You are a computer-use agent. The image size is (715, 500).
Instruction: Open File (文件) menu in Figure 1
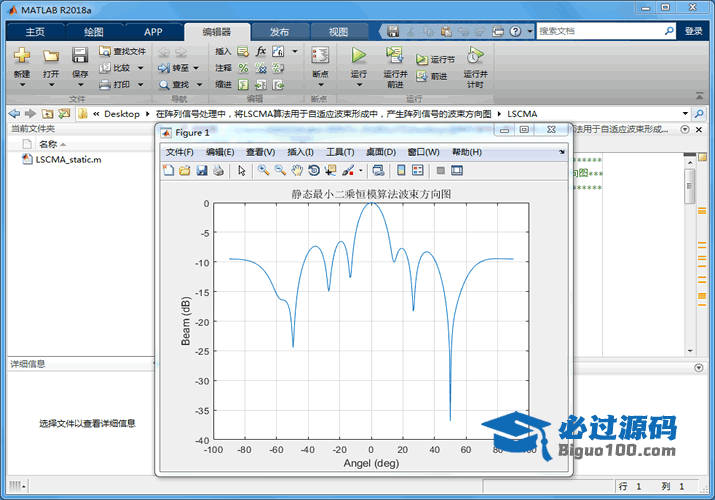pos(180,152)
